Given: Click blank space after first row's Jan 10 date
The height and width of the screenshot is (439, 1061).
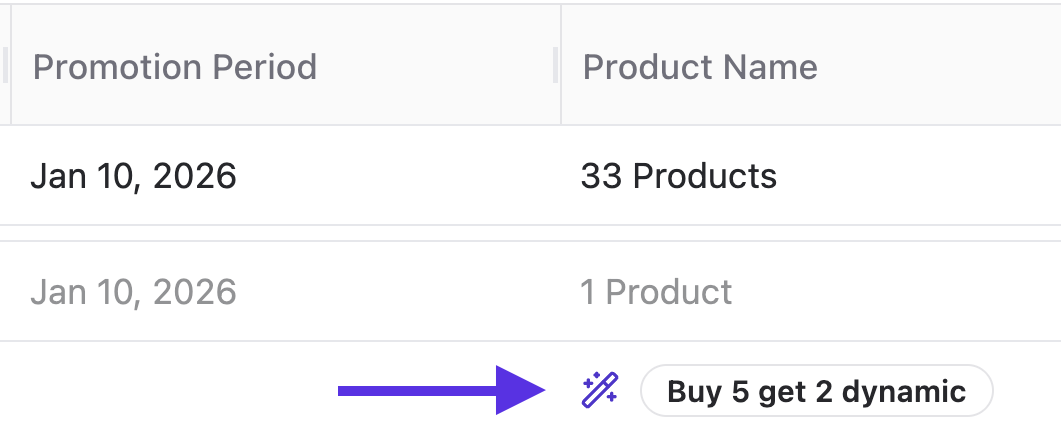Looking at the screenshot, I should [x=398, y=176].
